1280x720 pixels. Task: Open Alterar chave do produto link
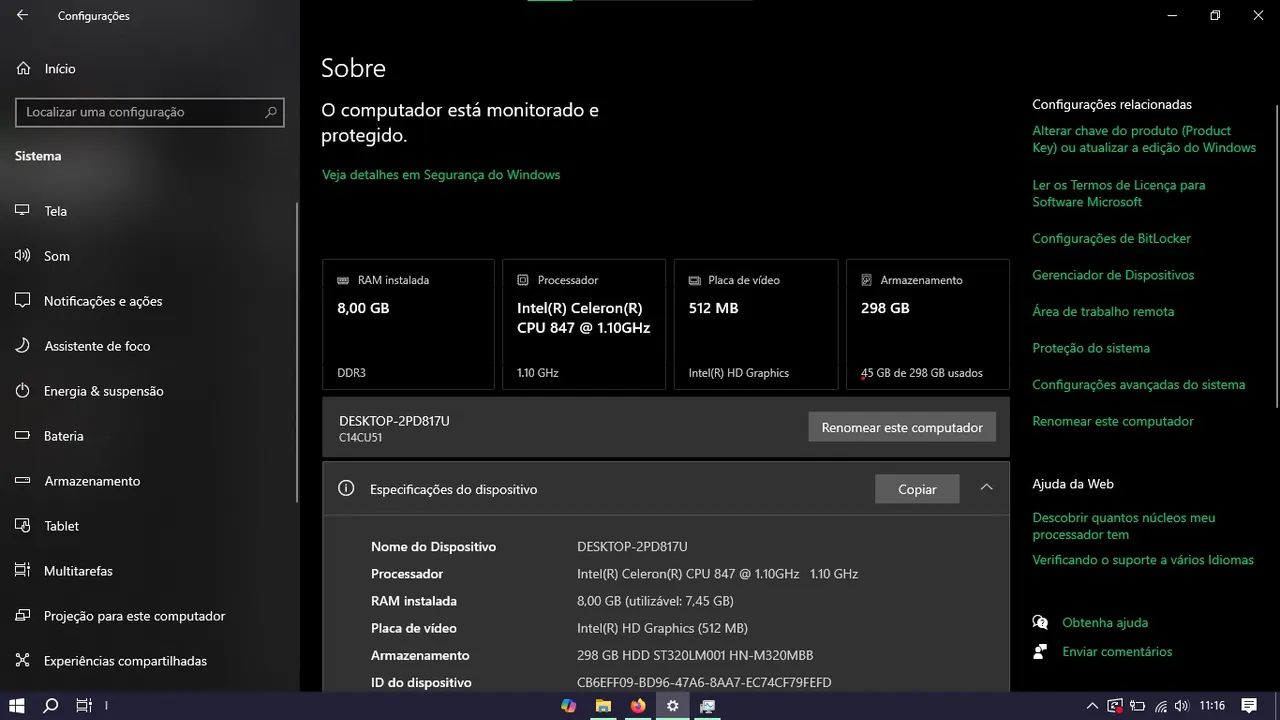pos(1144,139)
